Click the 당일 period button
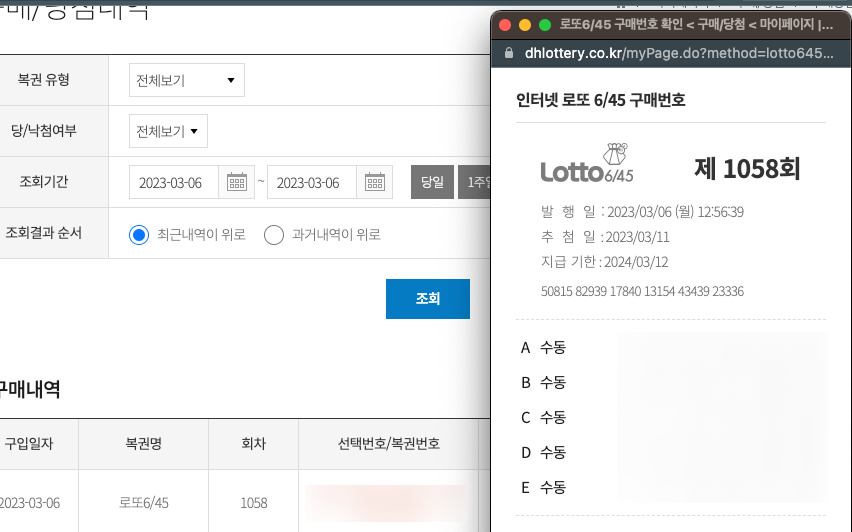This screenshot has height=532, width=852. click(x=433, y=181)
